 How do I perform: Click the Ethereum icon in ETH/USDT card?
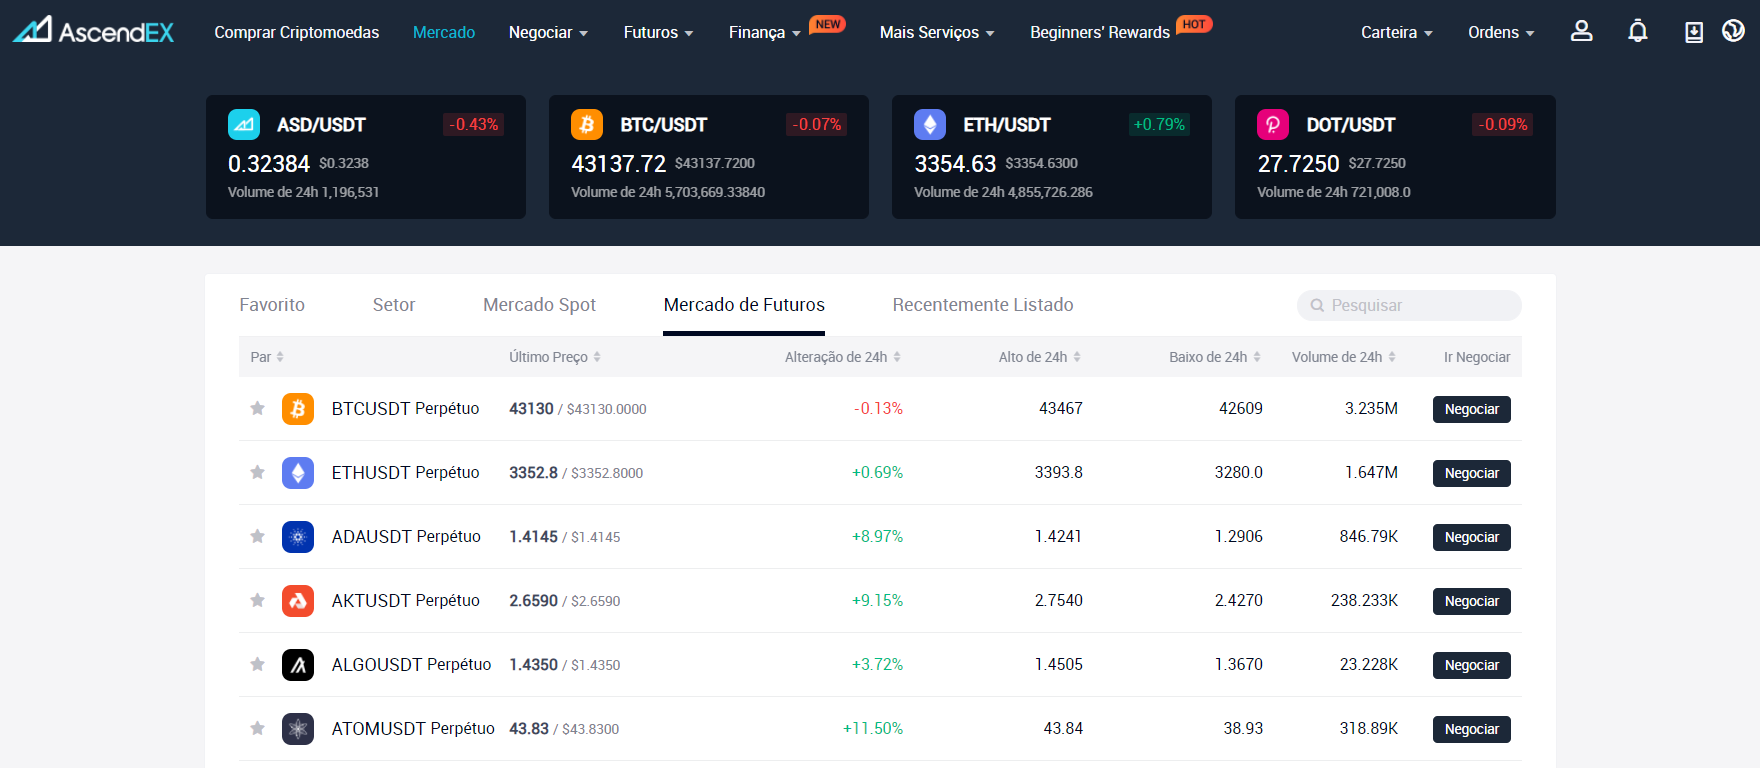(x=930, y=125)
